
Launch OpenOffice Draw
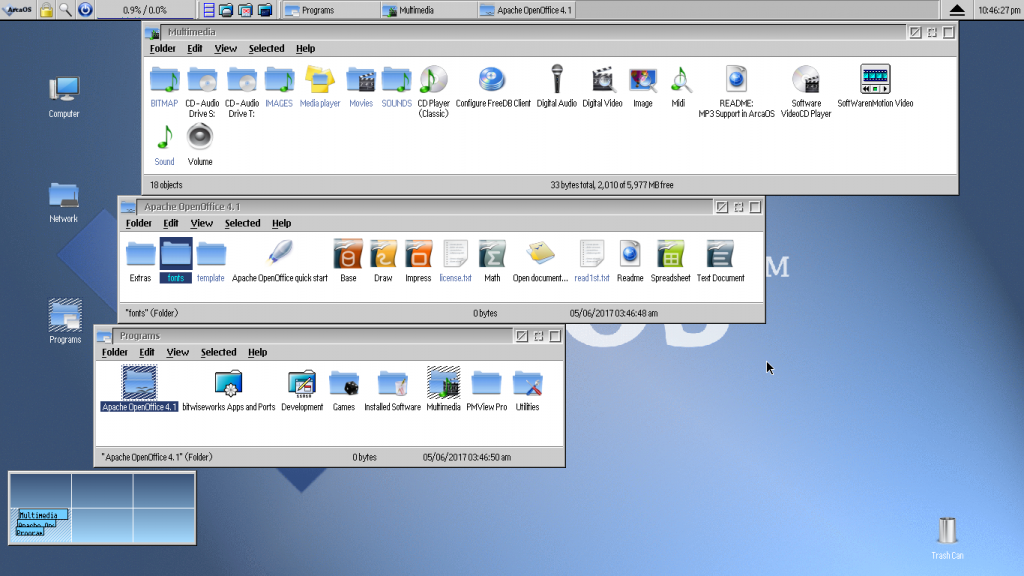[383, 255]
